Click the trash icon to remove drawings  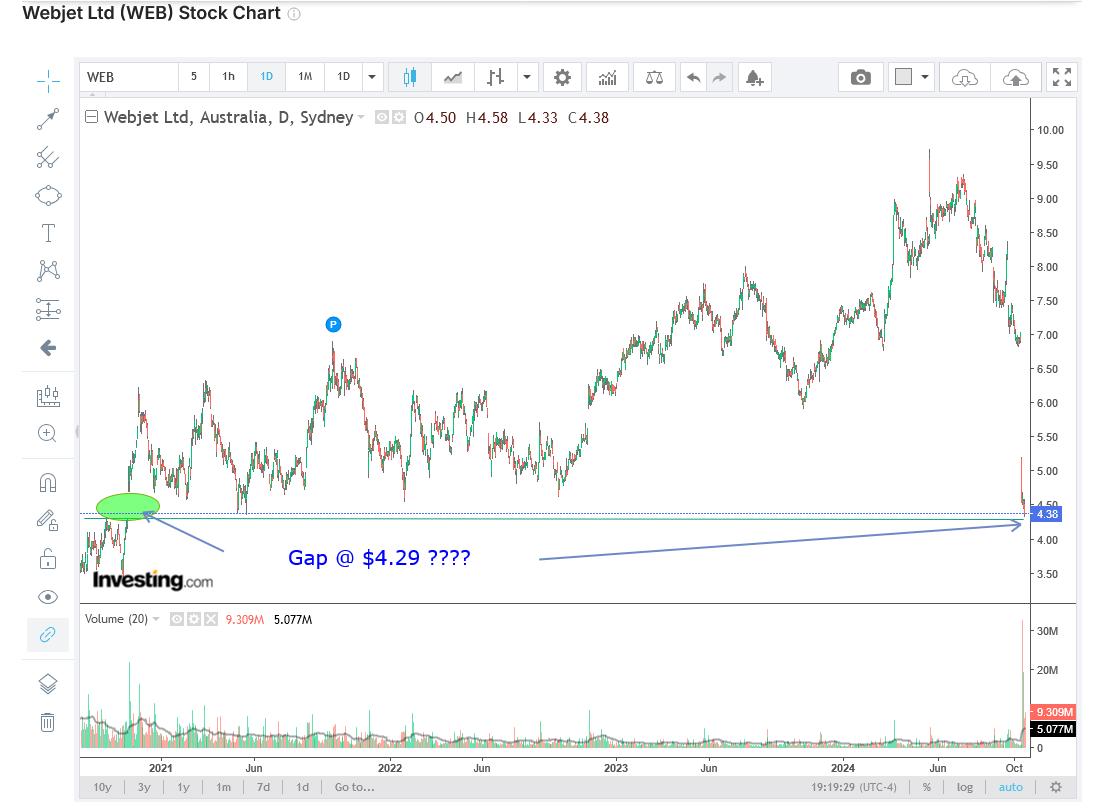[x=47, y=722]
